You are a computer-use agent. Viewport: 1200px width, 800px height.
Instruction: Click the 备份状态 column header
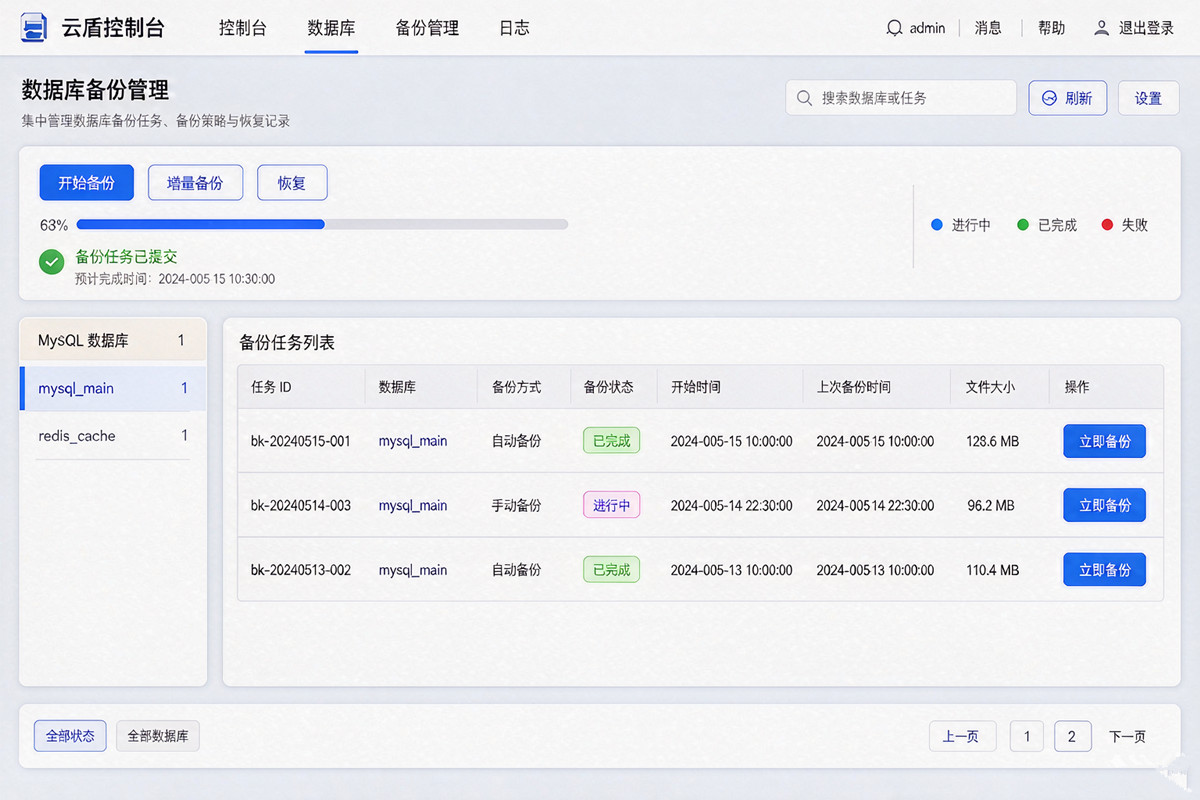(x=608, y=387)
